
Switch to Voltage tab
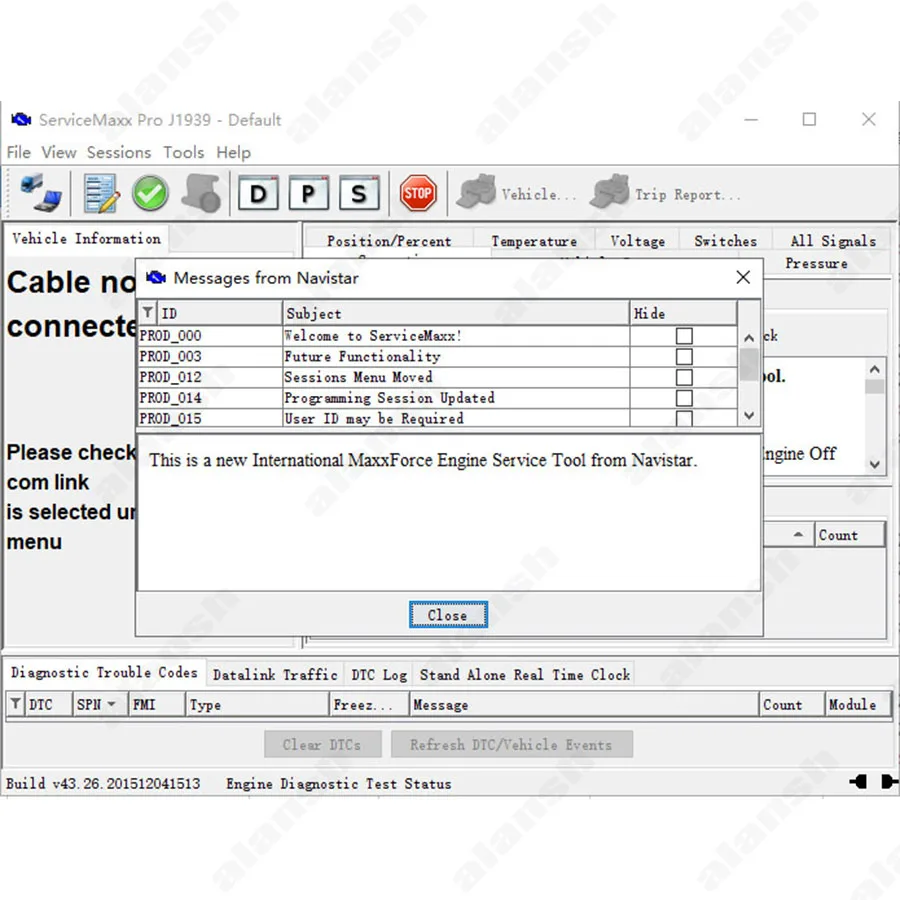(637, 241)
